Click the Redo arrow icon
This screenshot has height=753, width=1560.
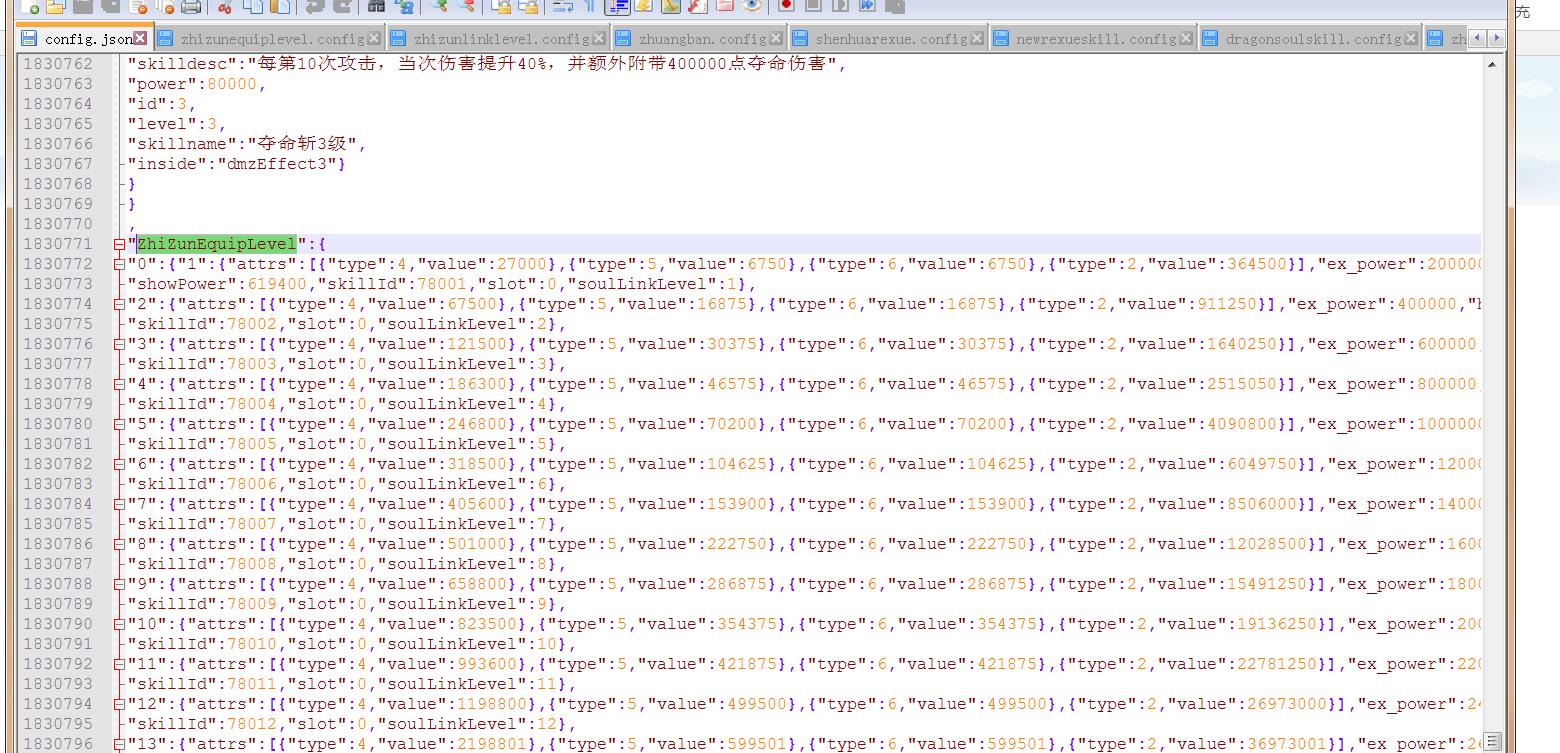pos(342,6)
